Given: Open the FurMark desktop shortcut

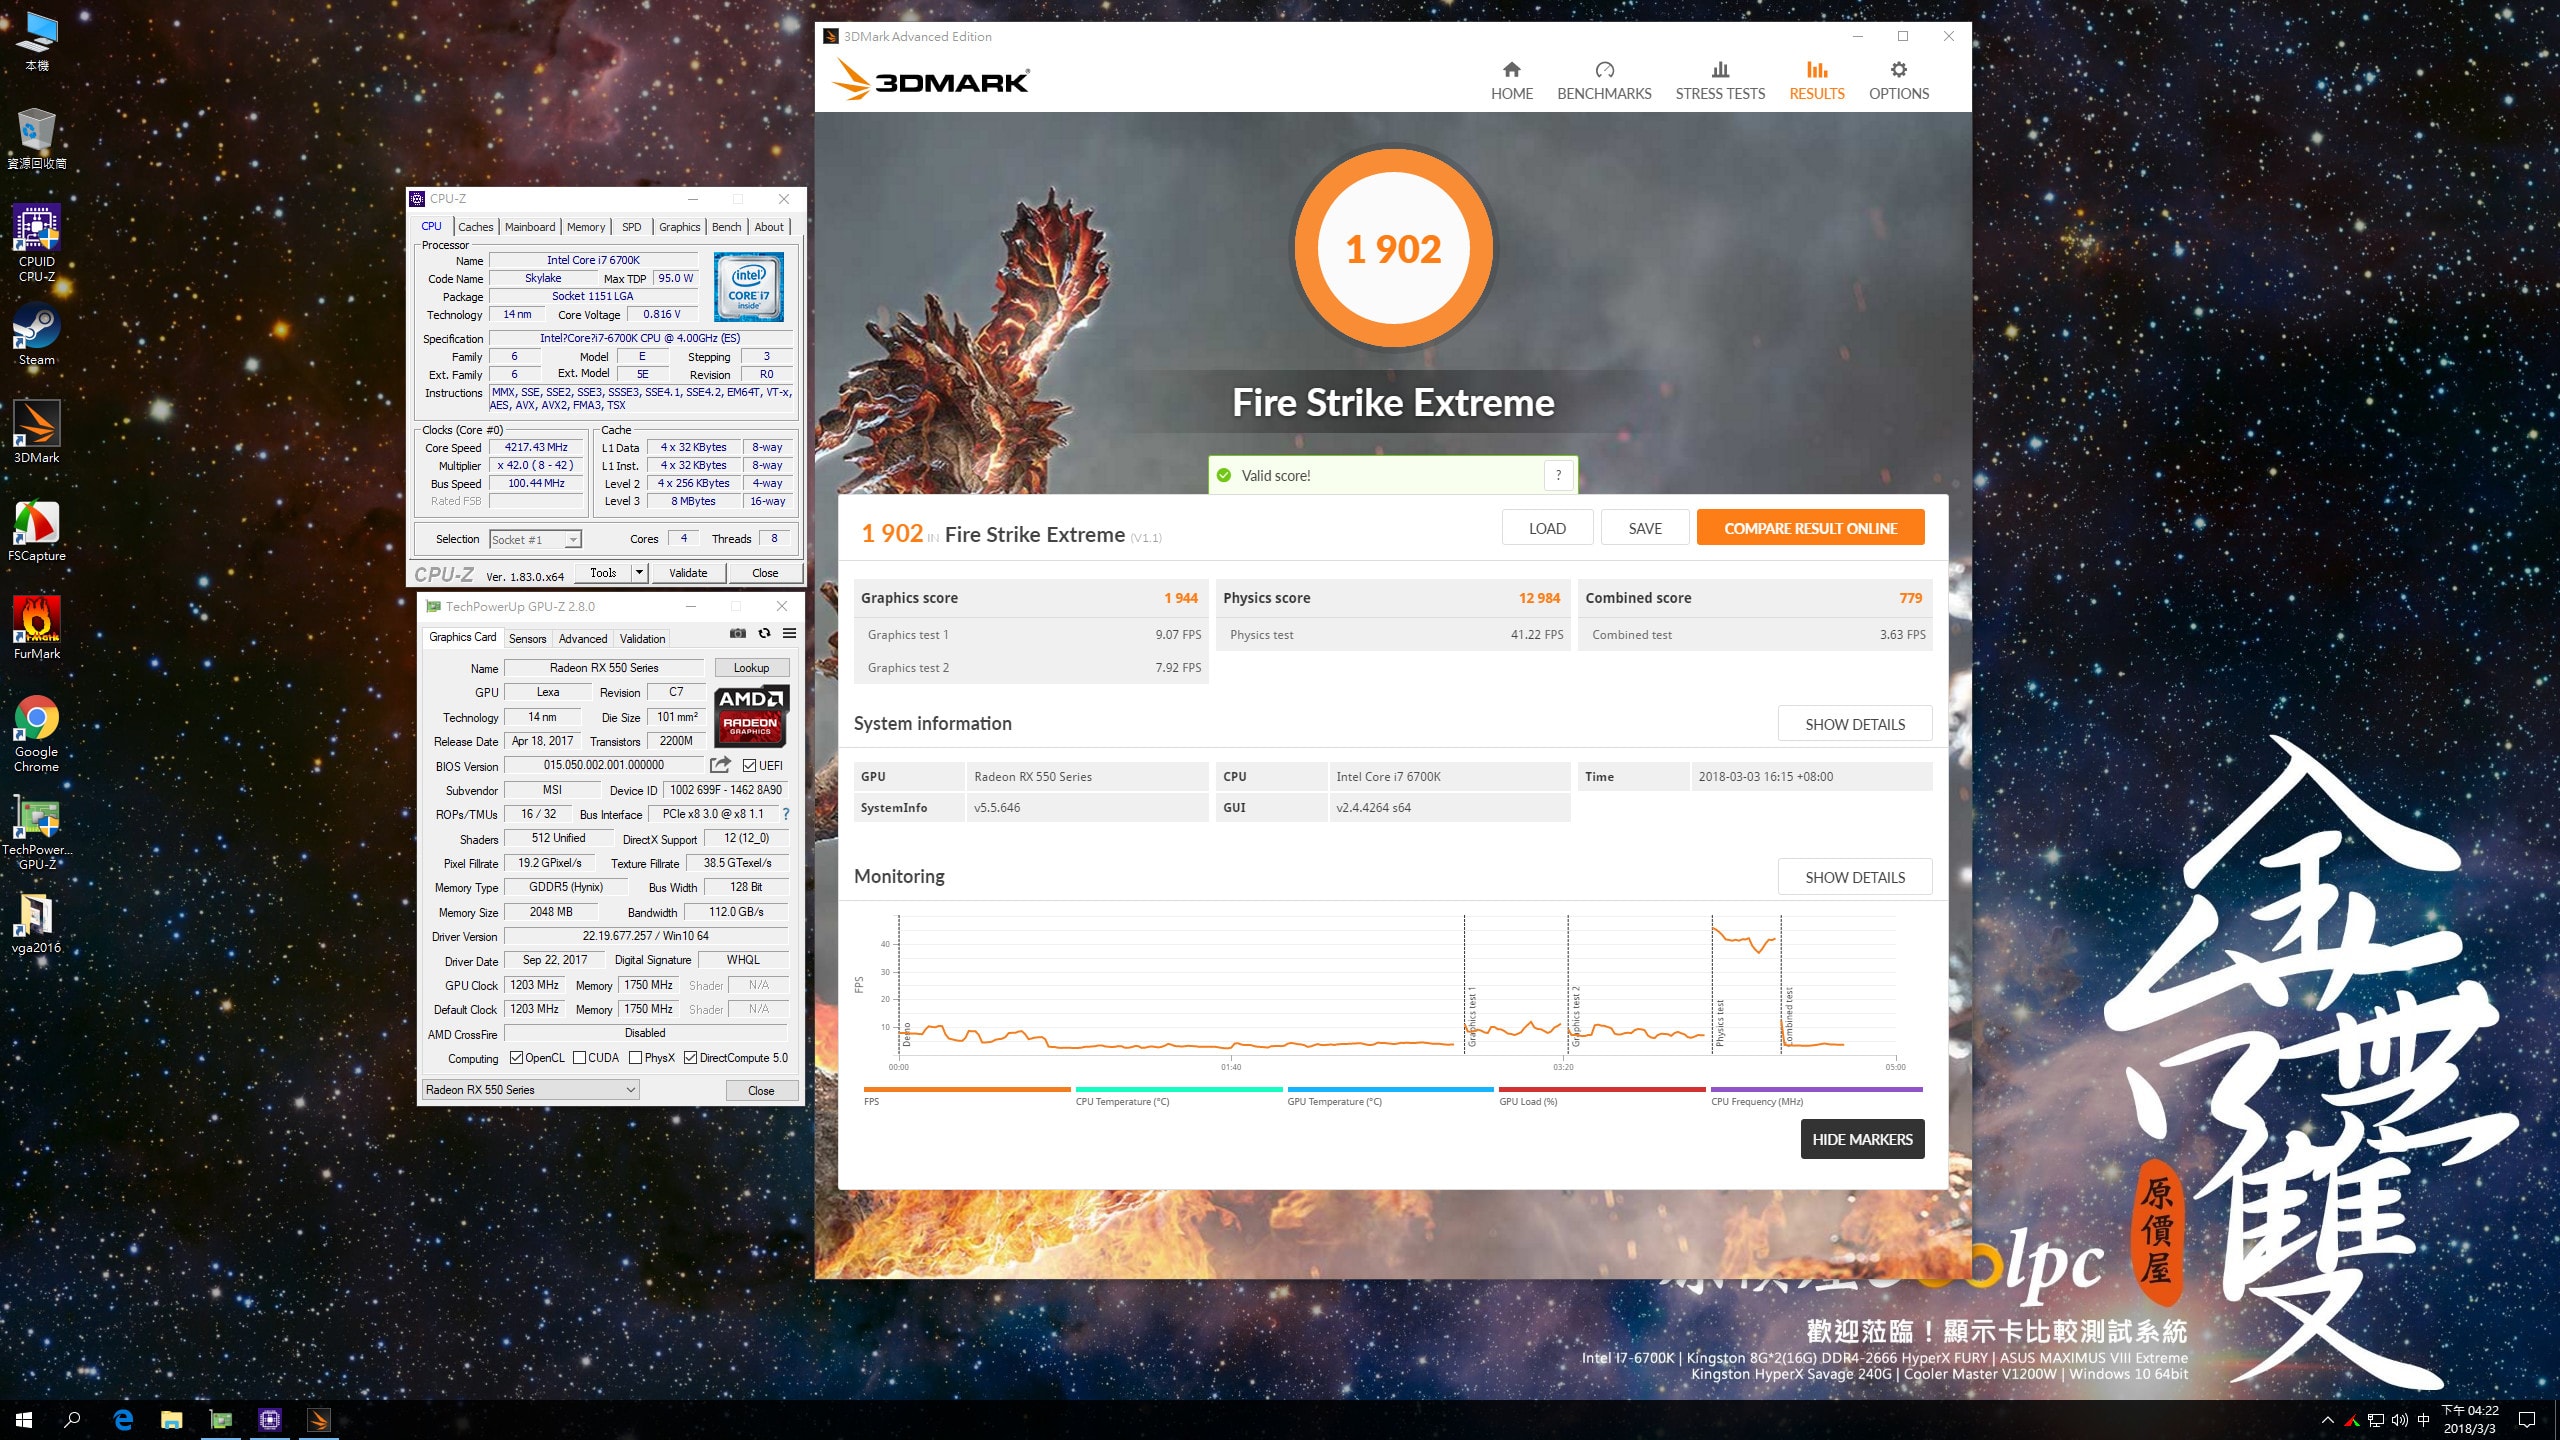Looking at the screenshot, I should click(37, 628).
